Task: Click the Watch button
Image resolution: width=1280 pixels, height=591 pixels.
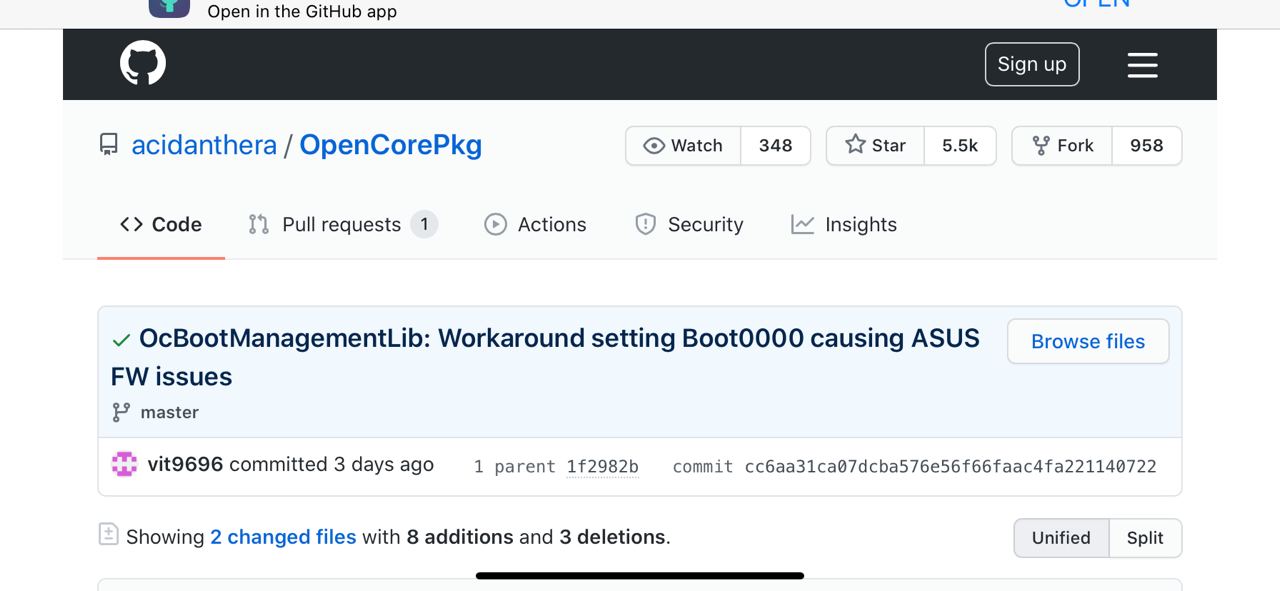Action: [683, 146]
